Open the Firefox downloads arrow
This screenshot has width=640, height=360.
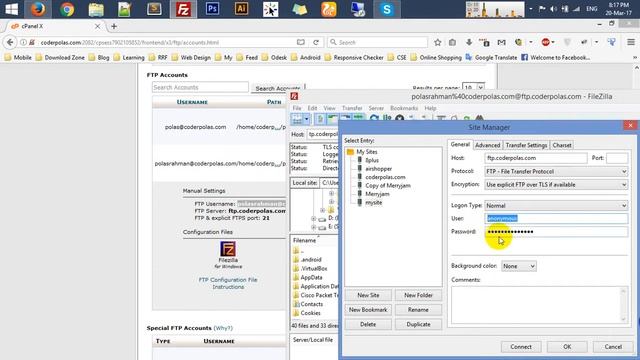pos(469,42)
